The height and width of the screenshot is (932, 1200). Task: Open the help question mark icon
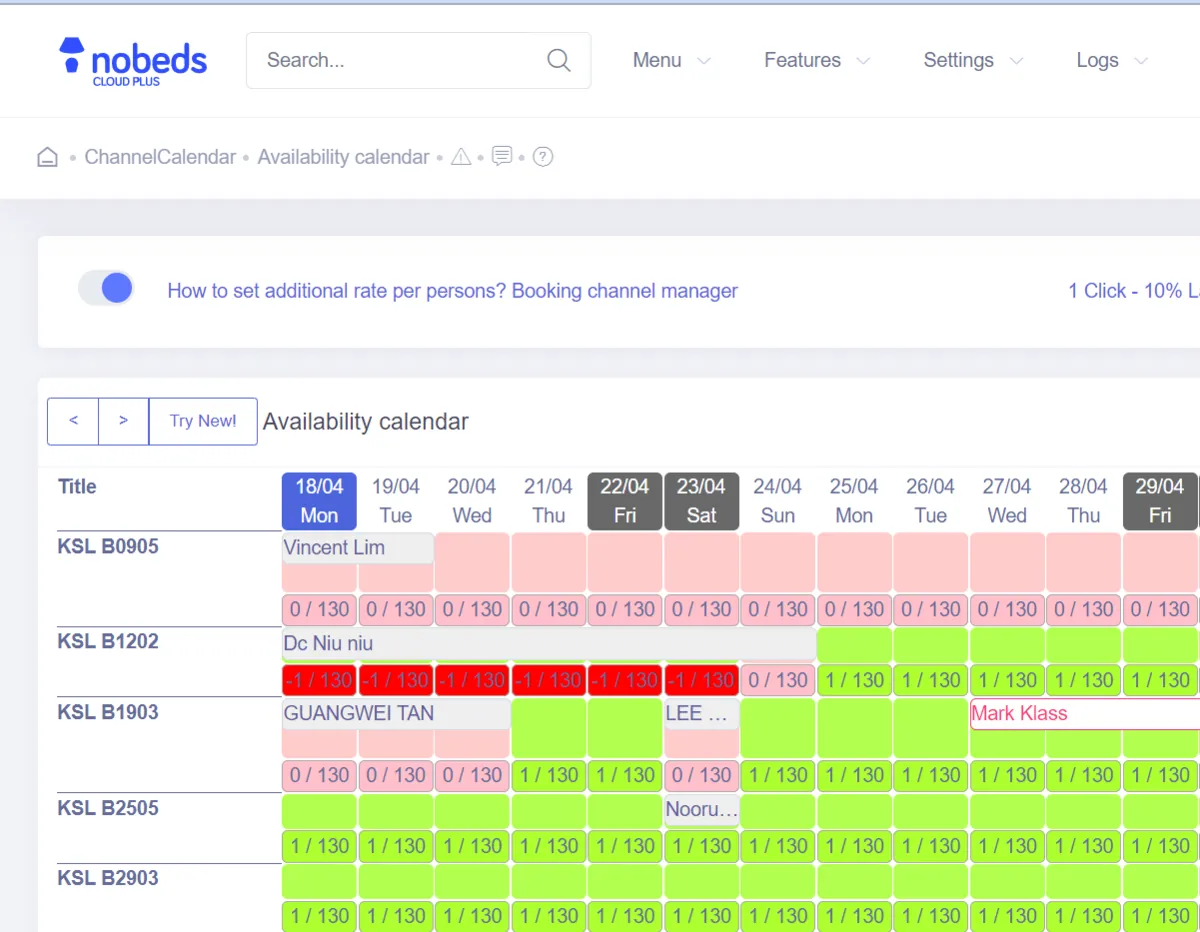coord(543,157)
